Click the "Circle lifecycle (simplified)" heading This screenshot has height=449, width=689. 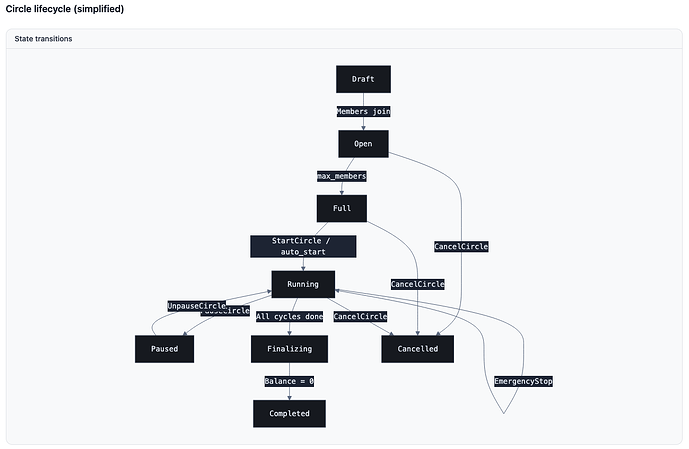pos(66,9)
